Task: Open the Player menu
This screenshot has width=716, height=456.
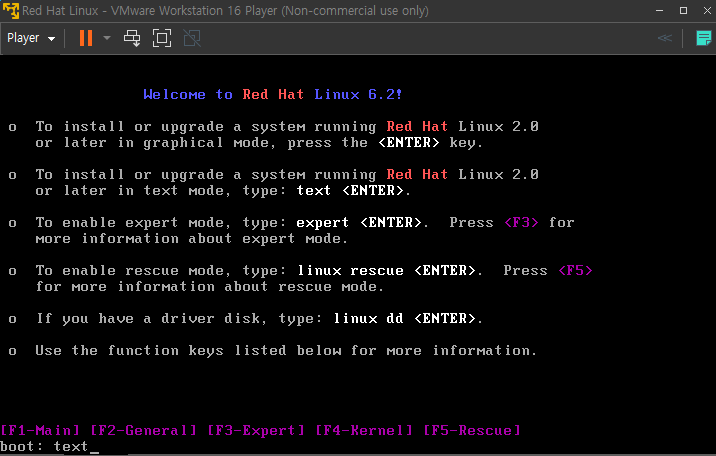Action: tap(31, 38)
